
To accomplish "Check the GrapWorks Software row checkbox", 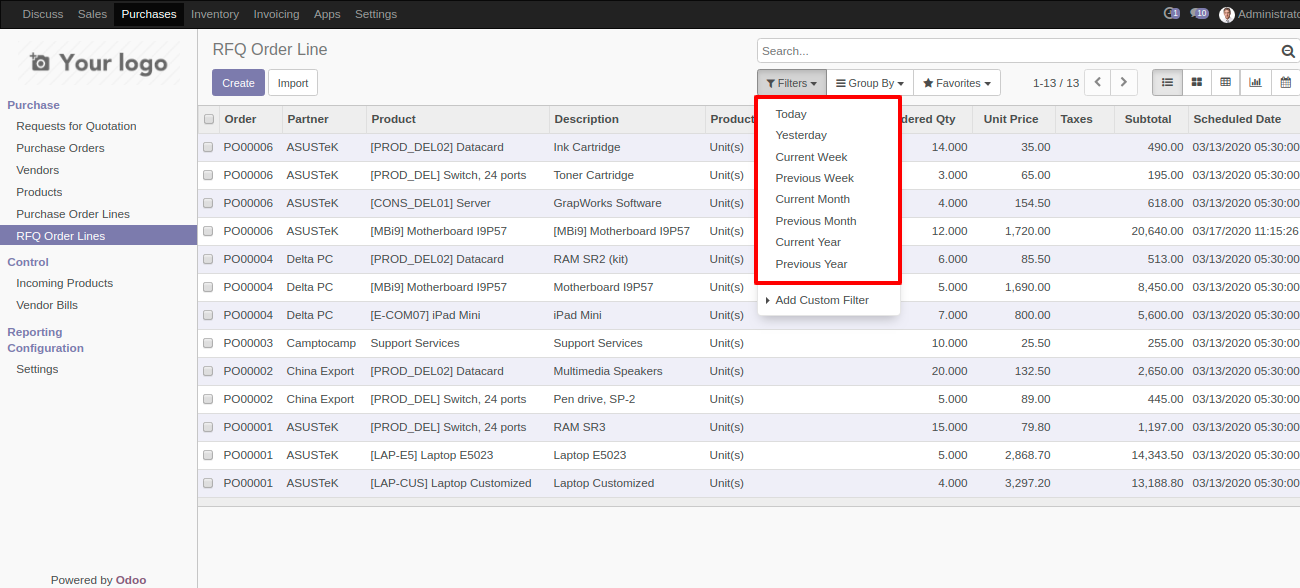I will tap(209, 203).
